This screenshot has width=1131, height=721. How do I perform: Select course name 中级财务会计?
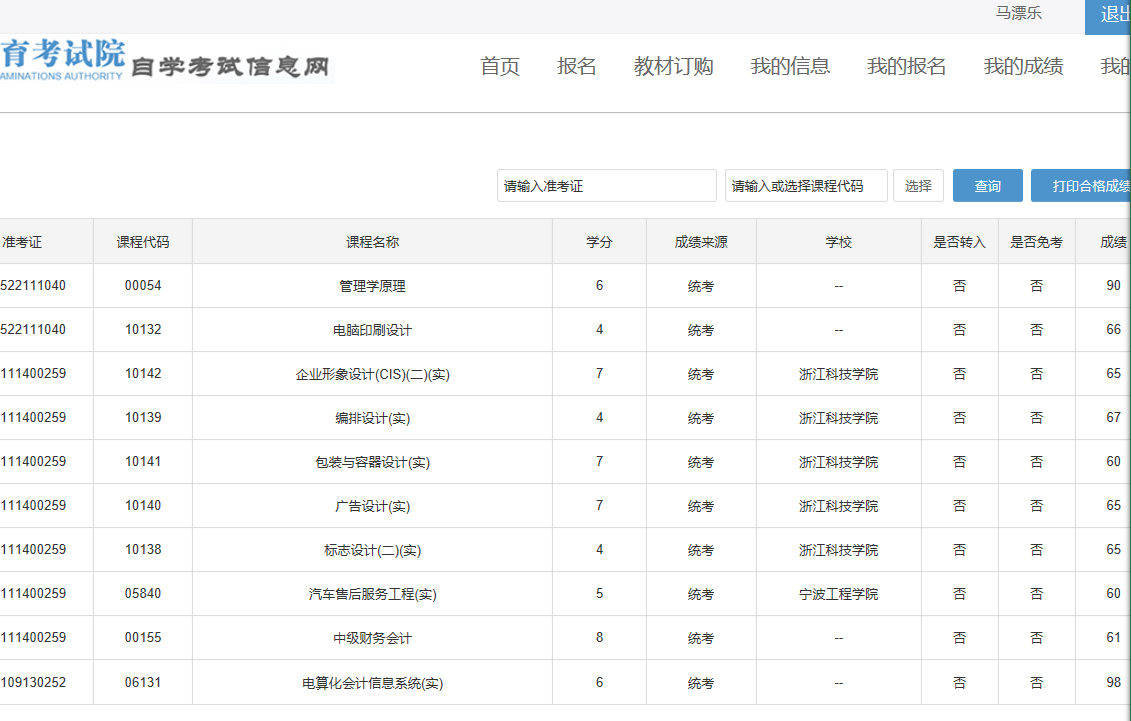372,638
